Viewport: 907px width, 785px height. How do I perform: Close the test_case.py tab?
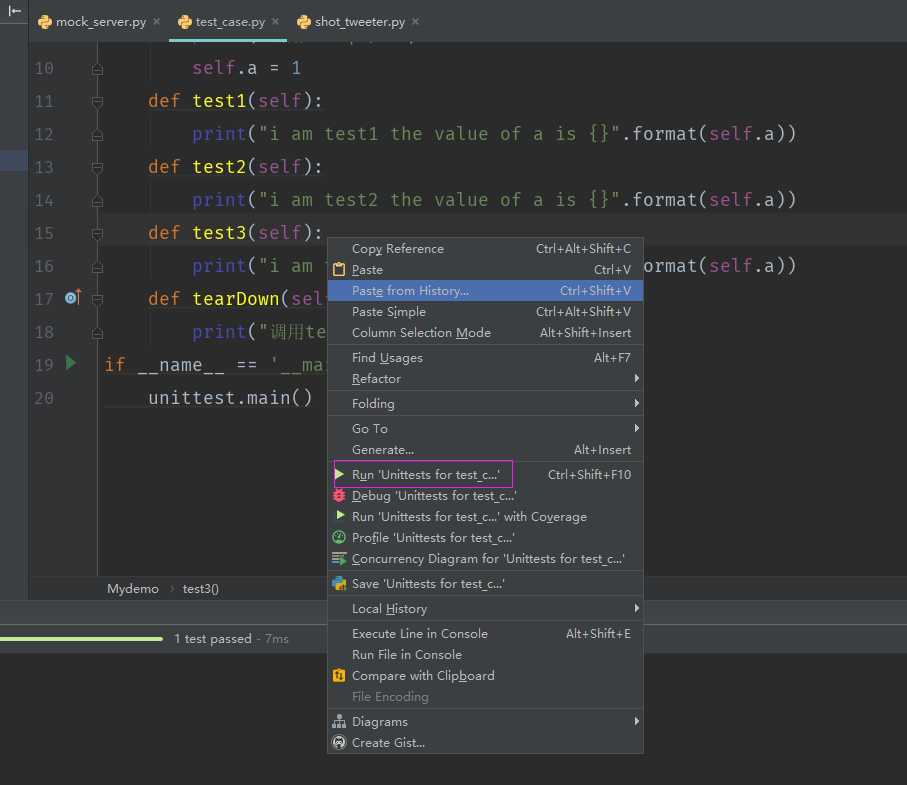[275, 22]
